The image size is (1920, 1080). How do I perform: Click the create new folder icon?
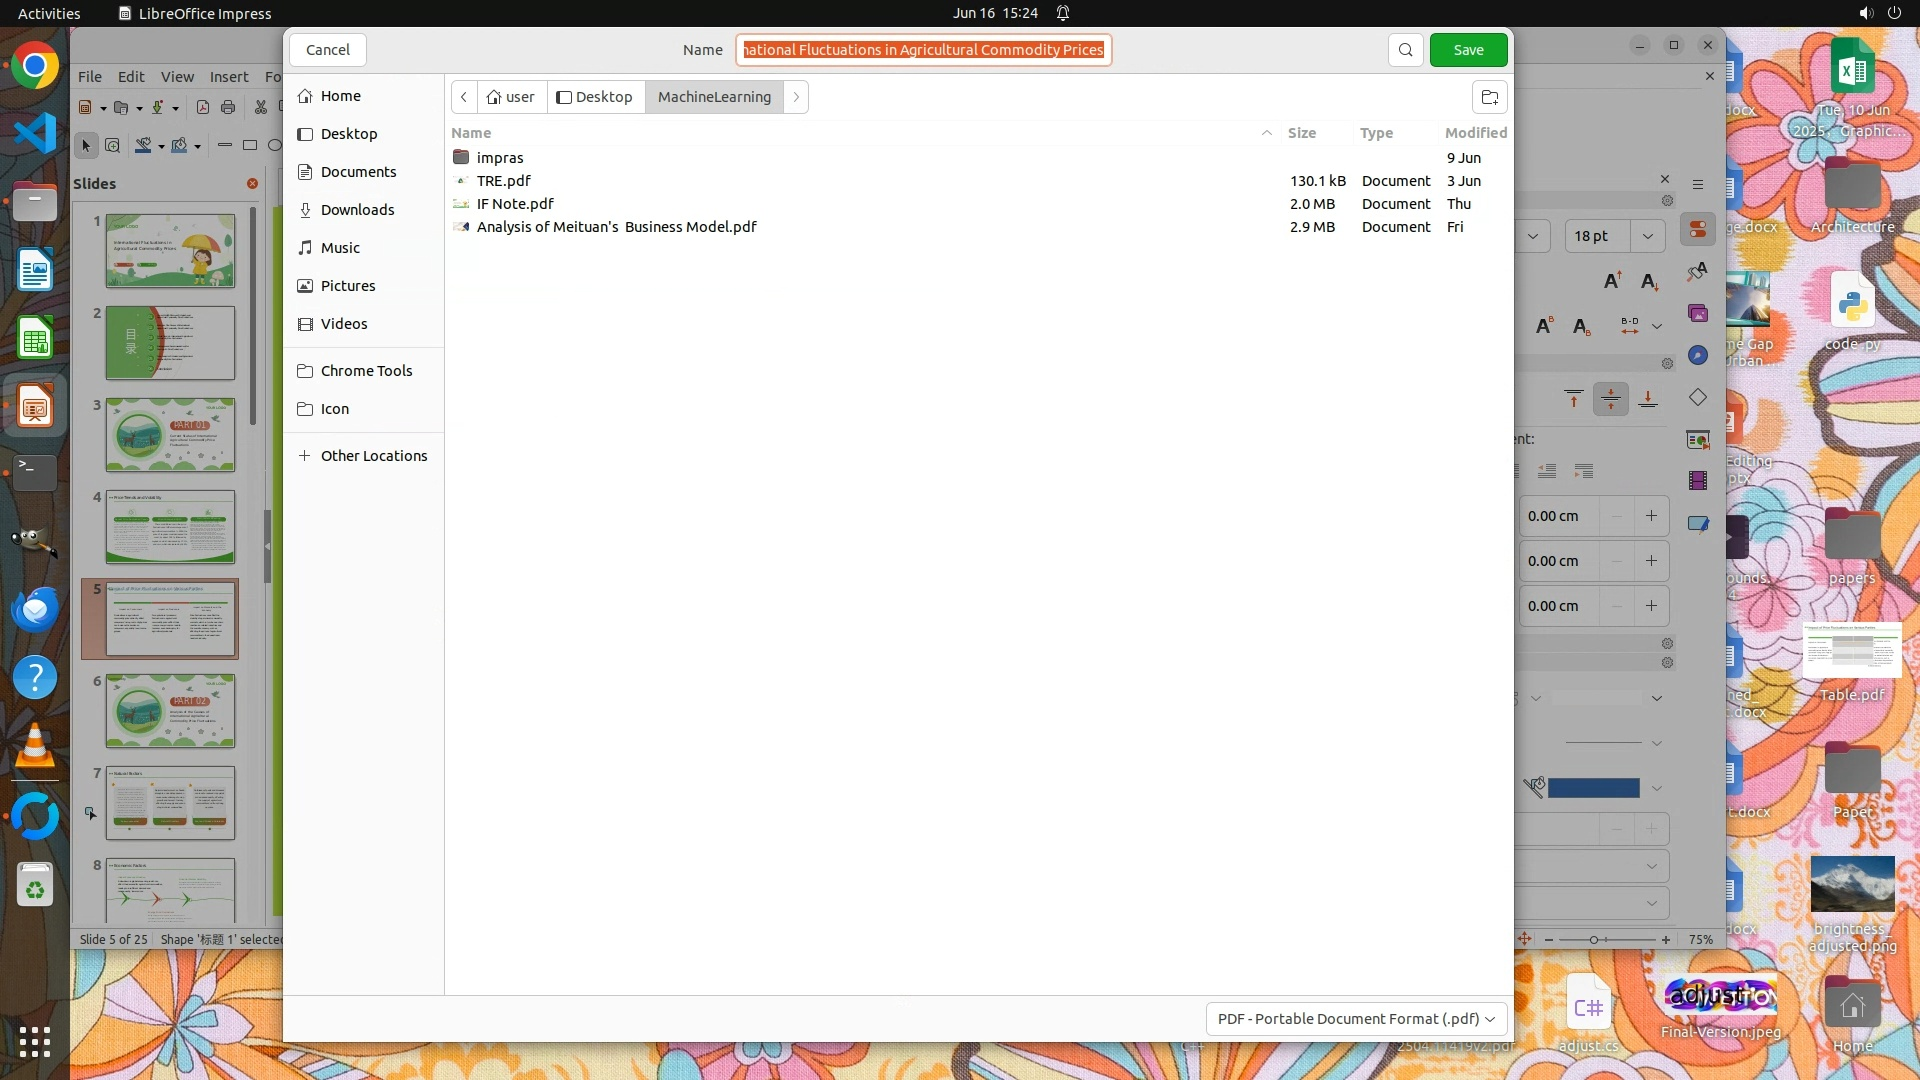[x=1489, y=97]
